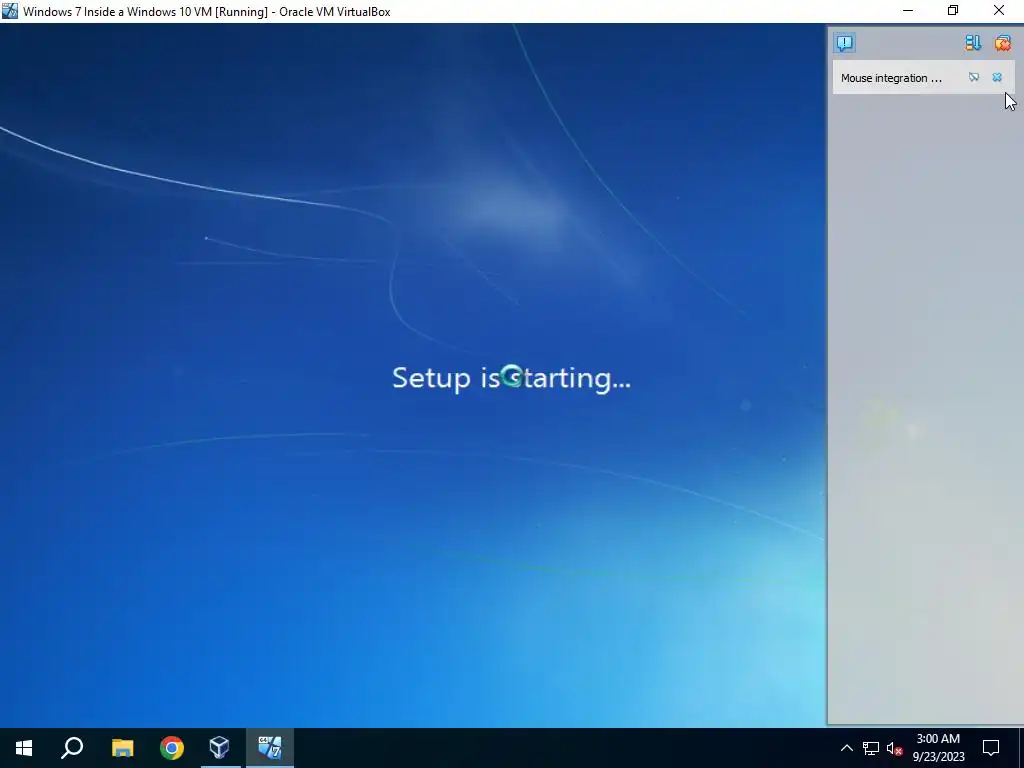Click the VirtualBox window title icon
This screenshot has height=768, width=1024.
click(10, 11)
